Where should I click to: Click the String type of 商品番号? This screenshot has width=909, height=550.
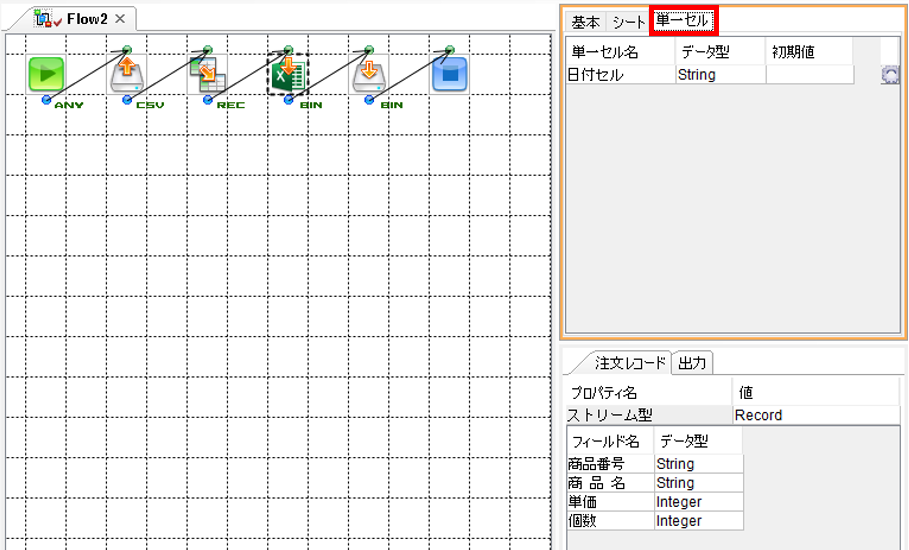click(x=699, y=464)
